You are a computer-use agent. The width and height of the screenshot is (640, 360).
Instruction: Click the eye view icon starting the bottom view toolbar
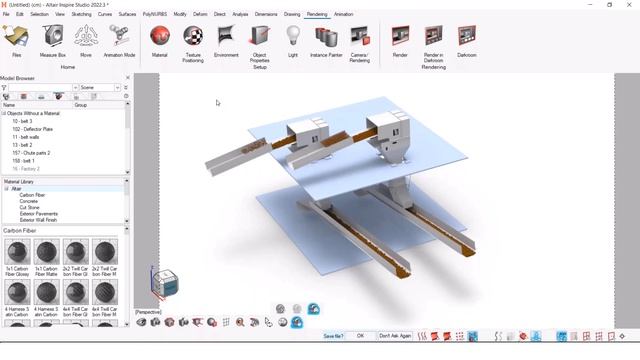pyautogui.click(x=141, y=322)
